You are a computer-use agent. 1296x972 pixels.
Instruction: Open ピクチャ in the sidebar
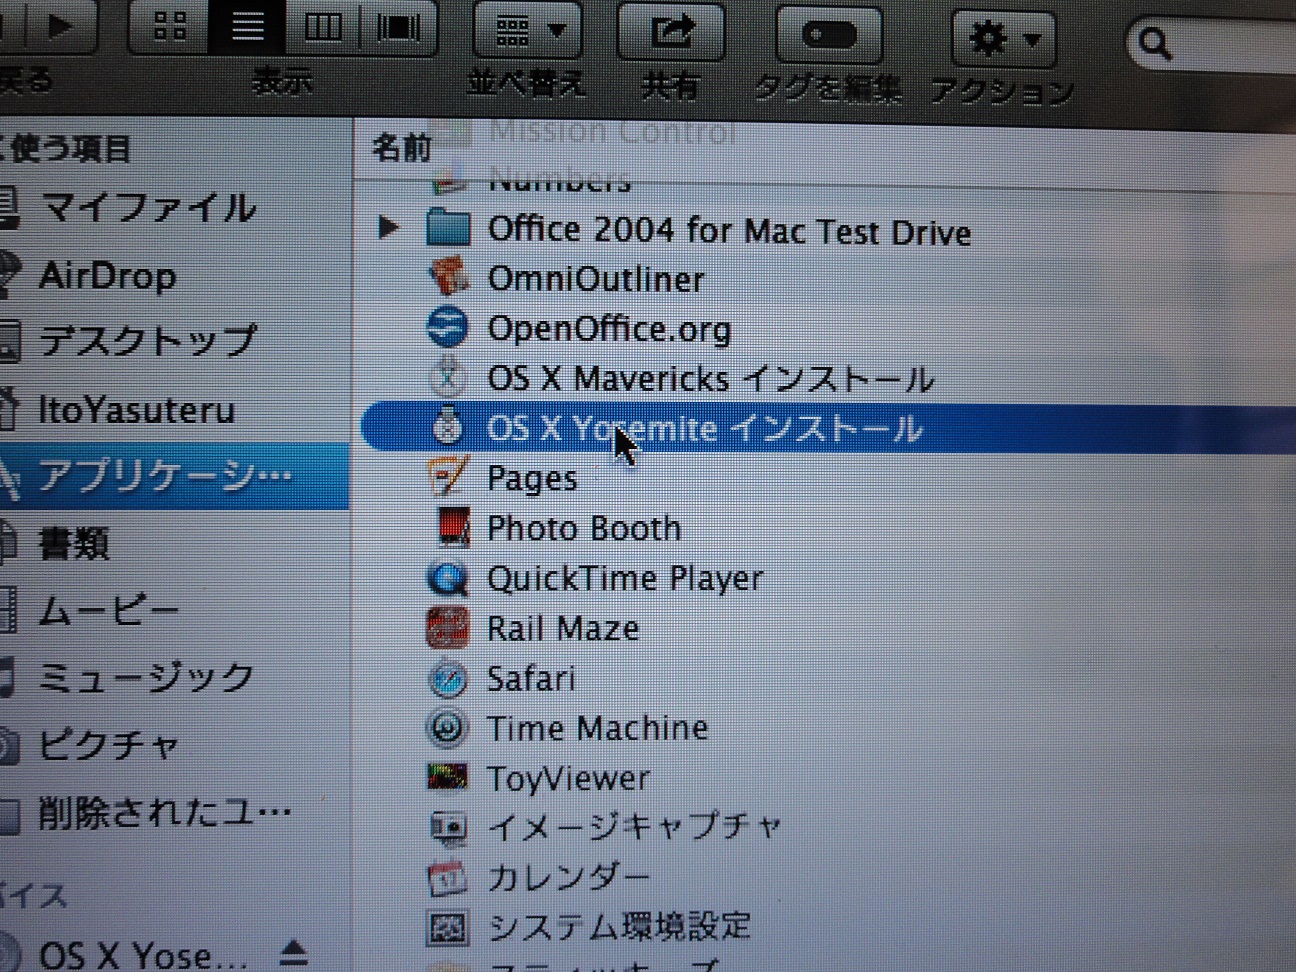(108, 744)
